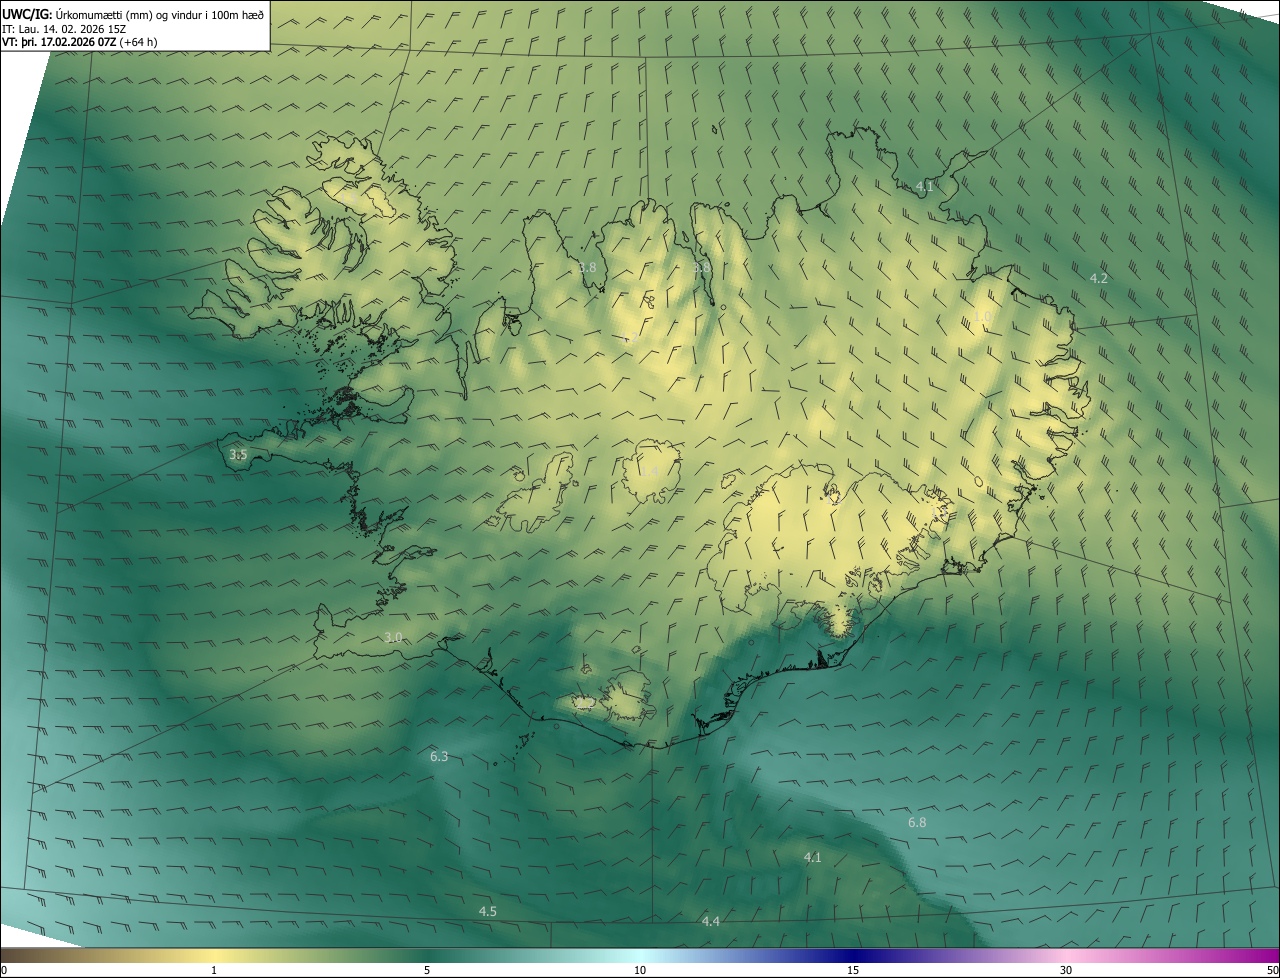Click the 1.0 value label in the eastern highlands

point(983,316)
